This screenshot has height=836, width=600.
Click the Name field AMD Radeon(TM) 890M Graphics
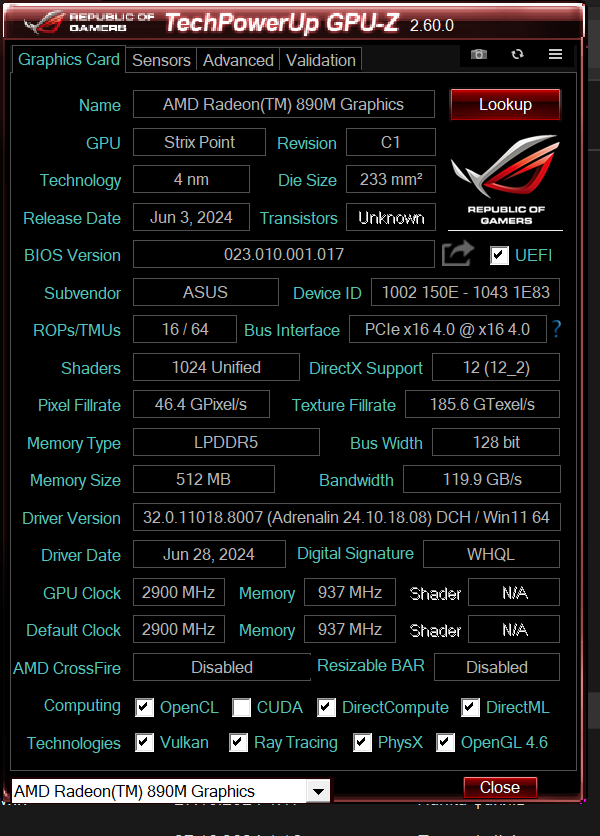click(x=284, y=104)
